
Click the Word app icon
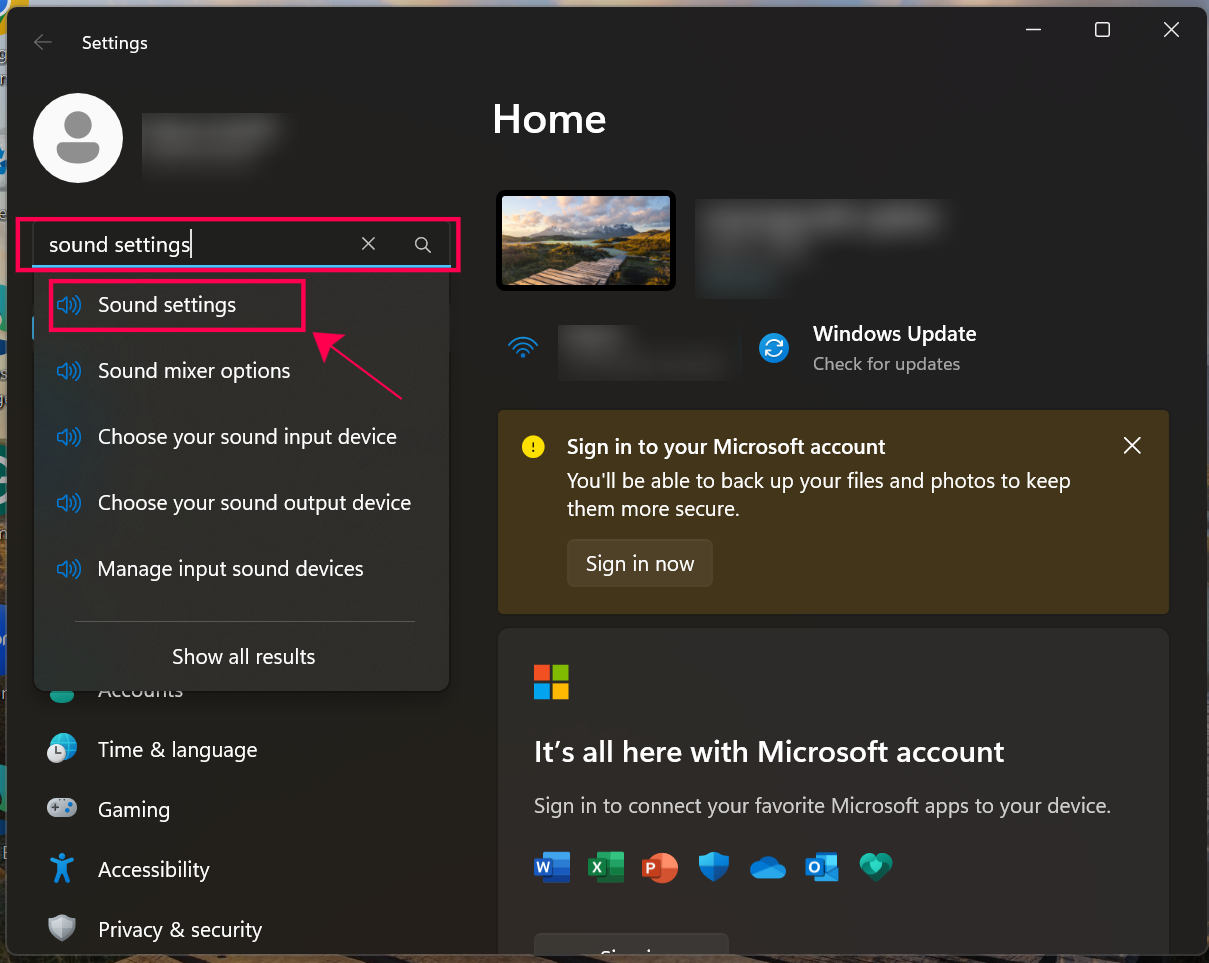[x=552, y=867]
